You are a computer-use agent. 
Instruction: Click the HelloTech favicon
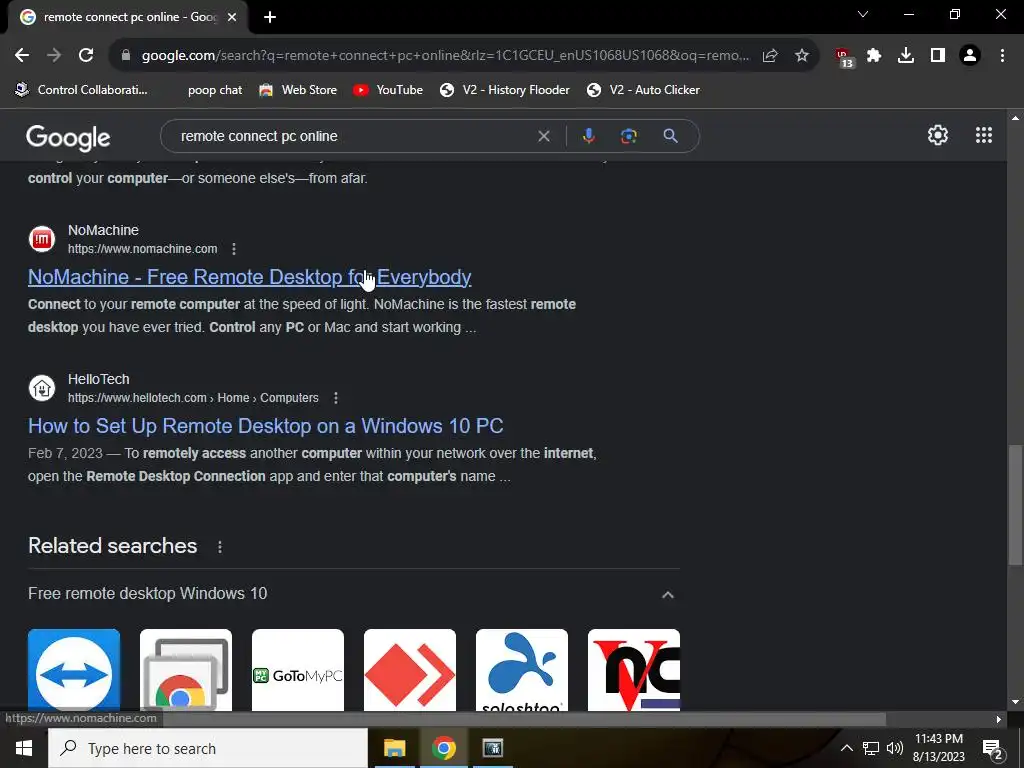click(x=42, y=388)
